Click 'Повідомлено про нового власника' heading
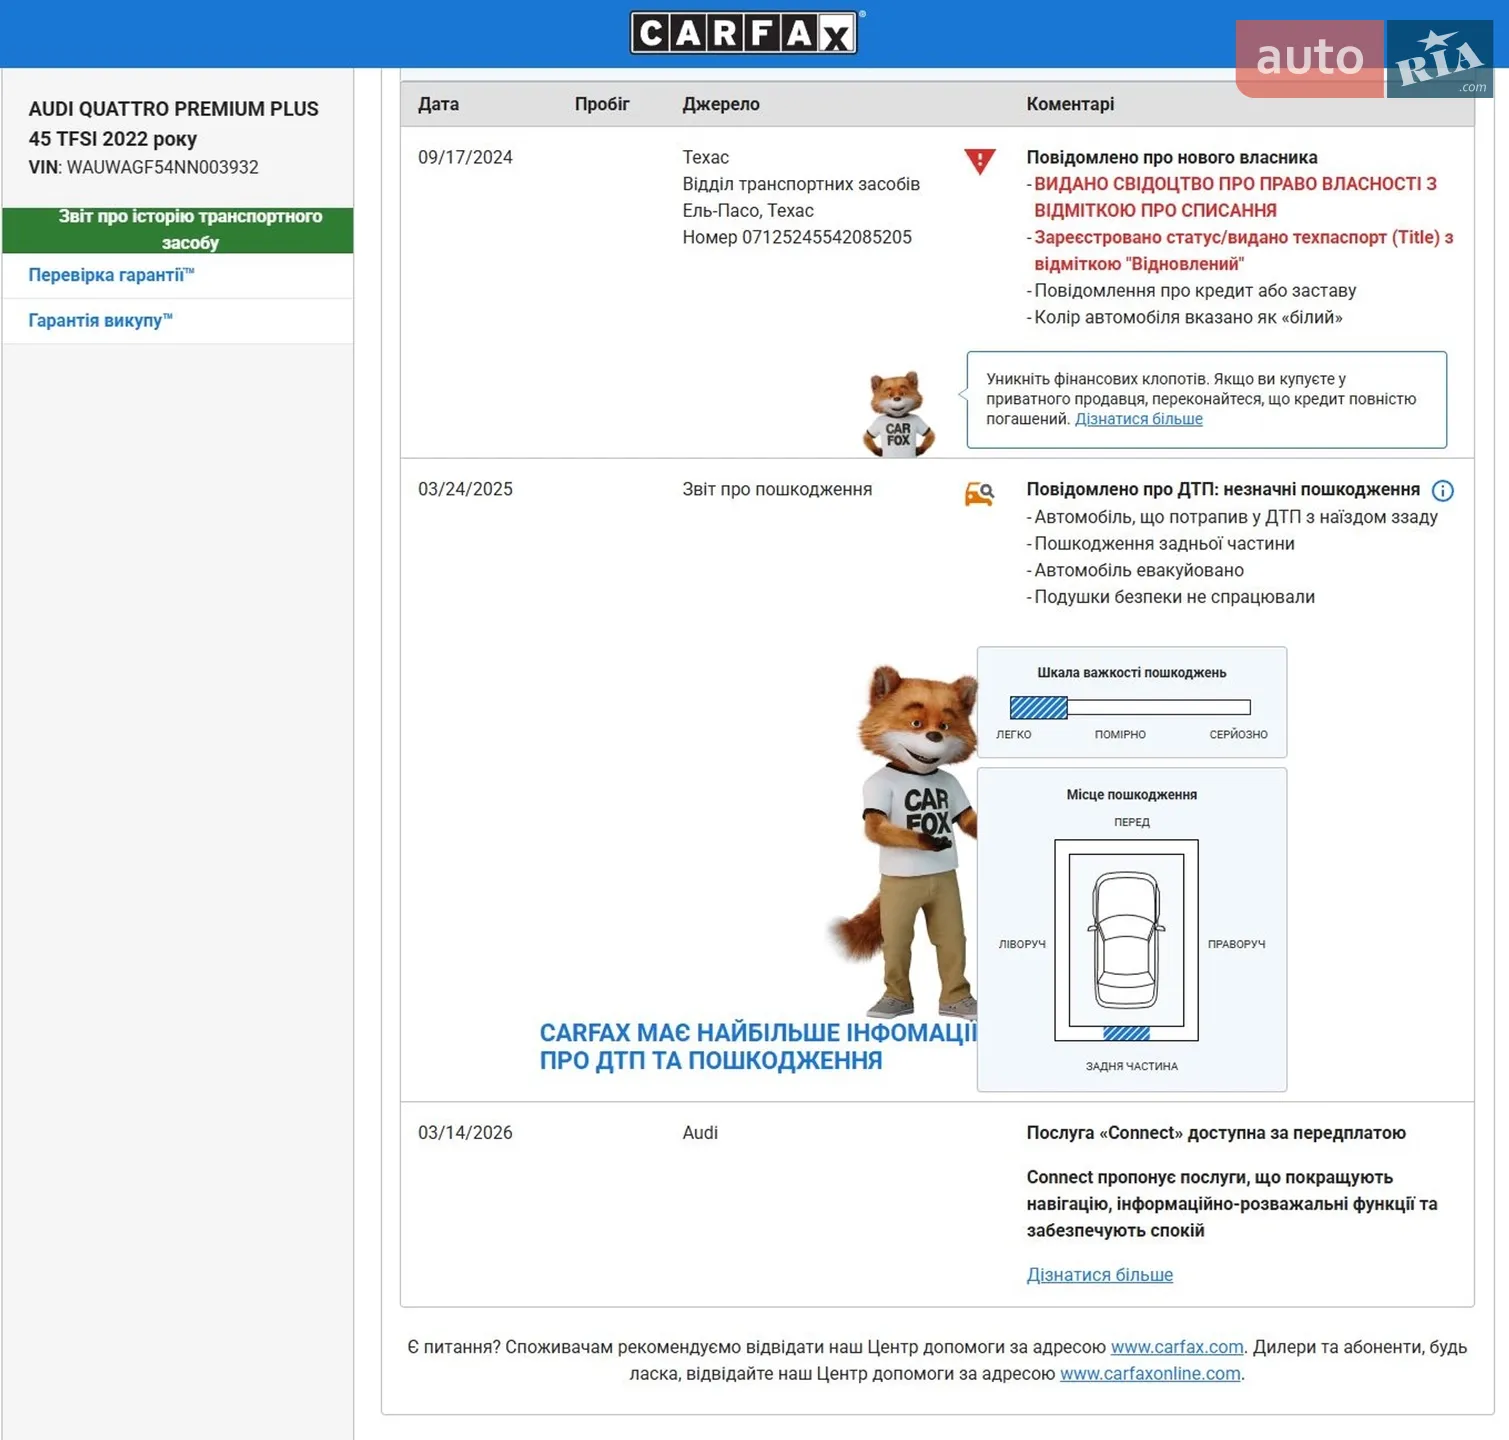1509x1440 pixels. pyautogui.click(x=1172, y=157)
